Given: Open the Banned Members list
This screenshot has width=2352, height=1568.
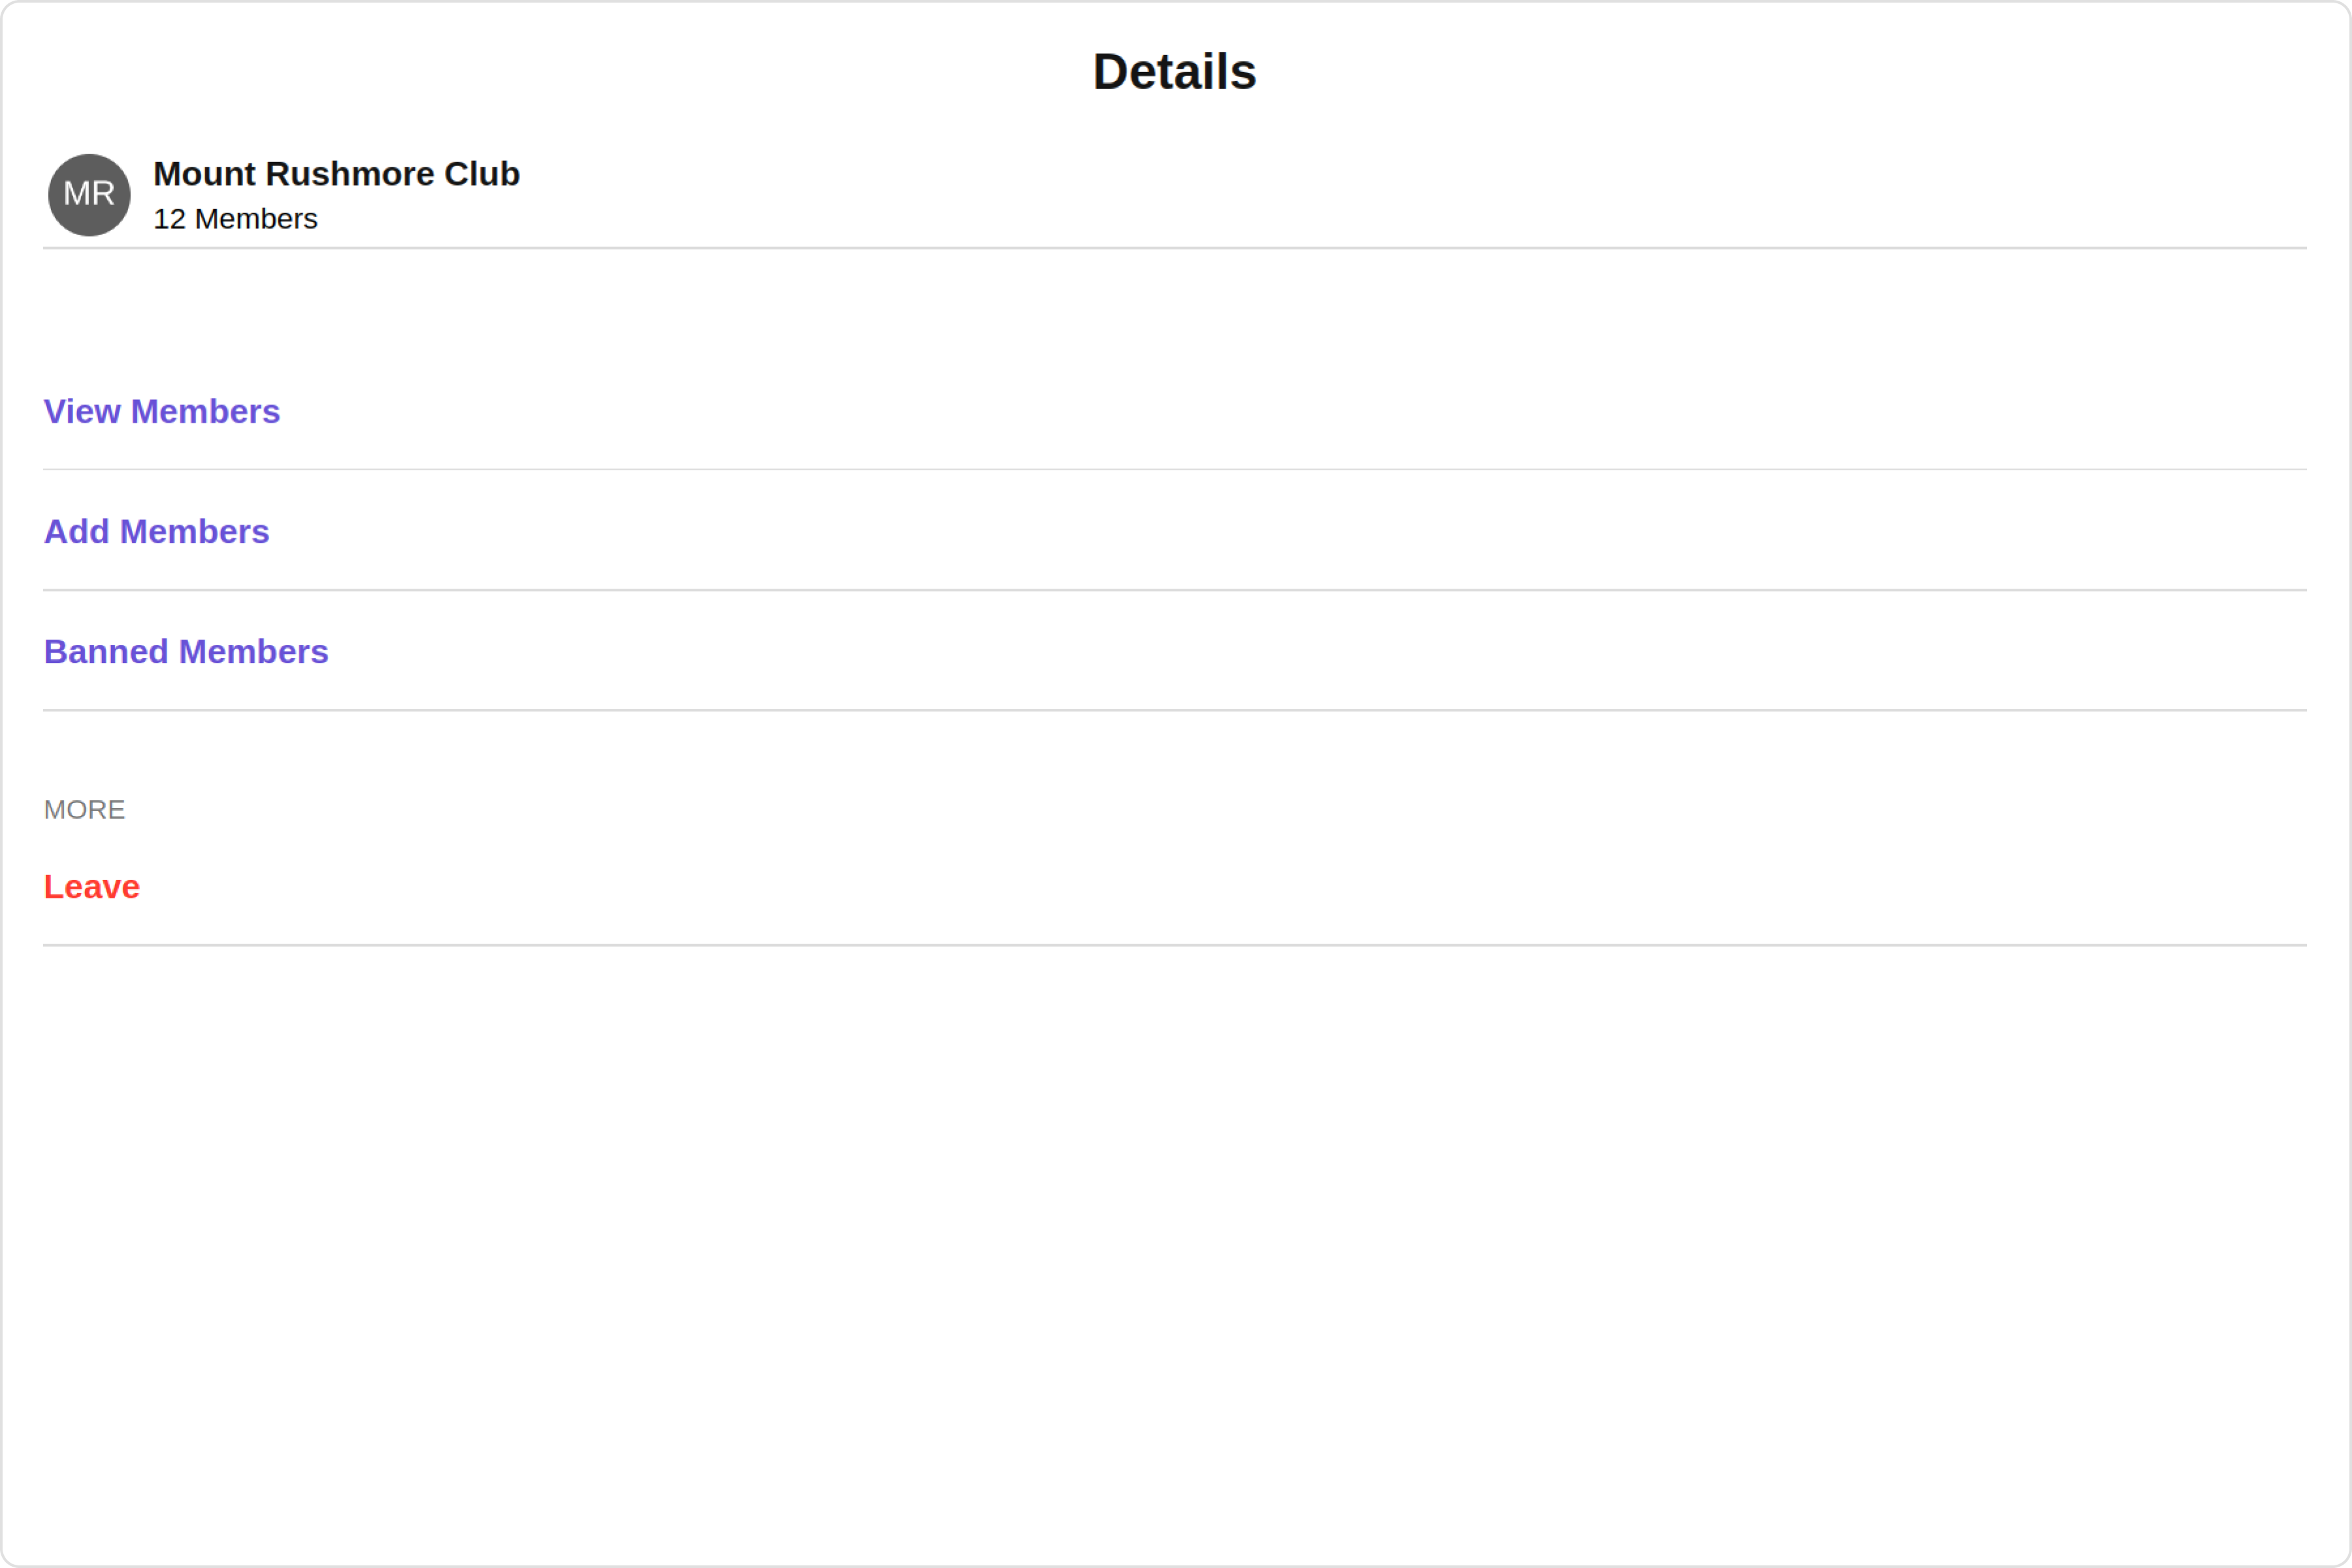Looking at the screenshot, I should click(185, 651).
